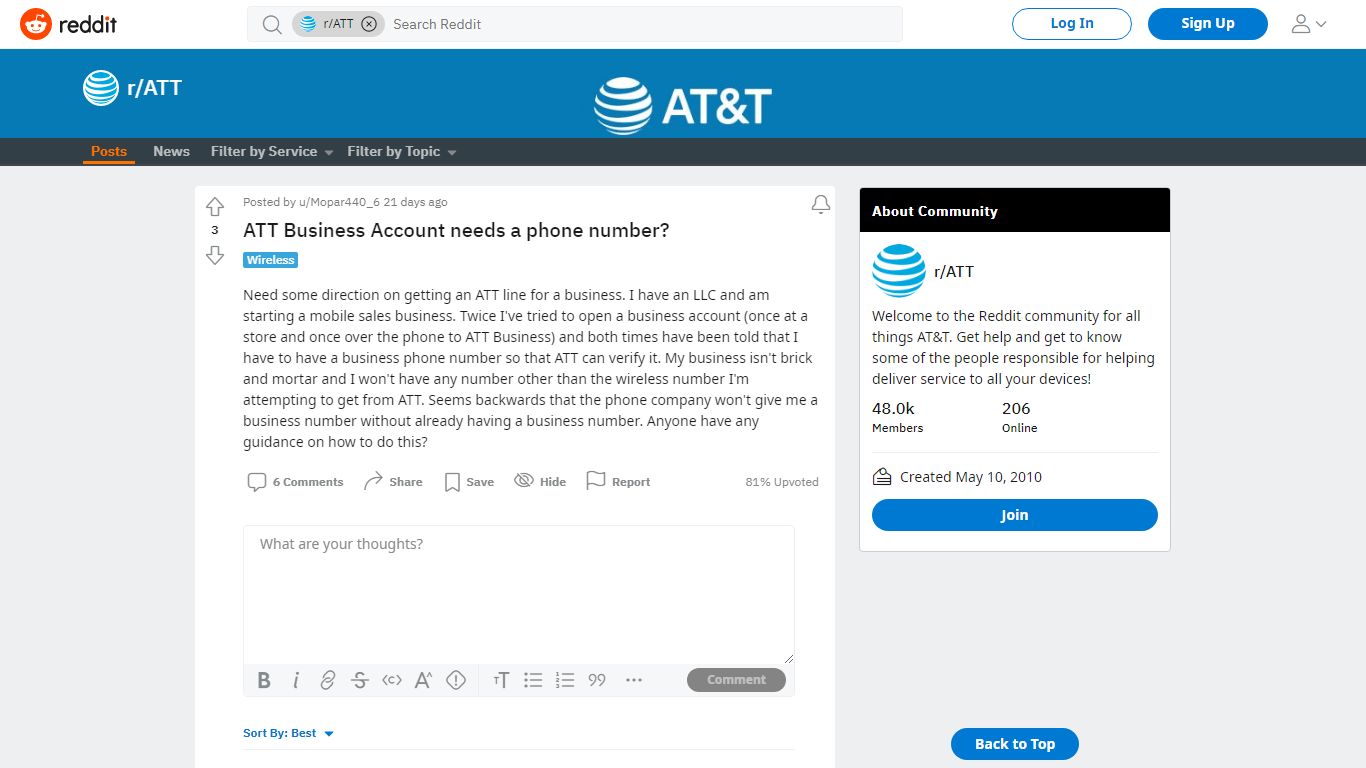Viewport: 1366px width, 768px height.
Task: Click the post title text
Action: tap(456, 231)
